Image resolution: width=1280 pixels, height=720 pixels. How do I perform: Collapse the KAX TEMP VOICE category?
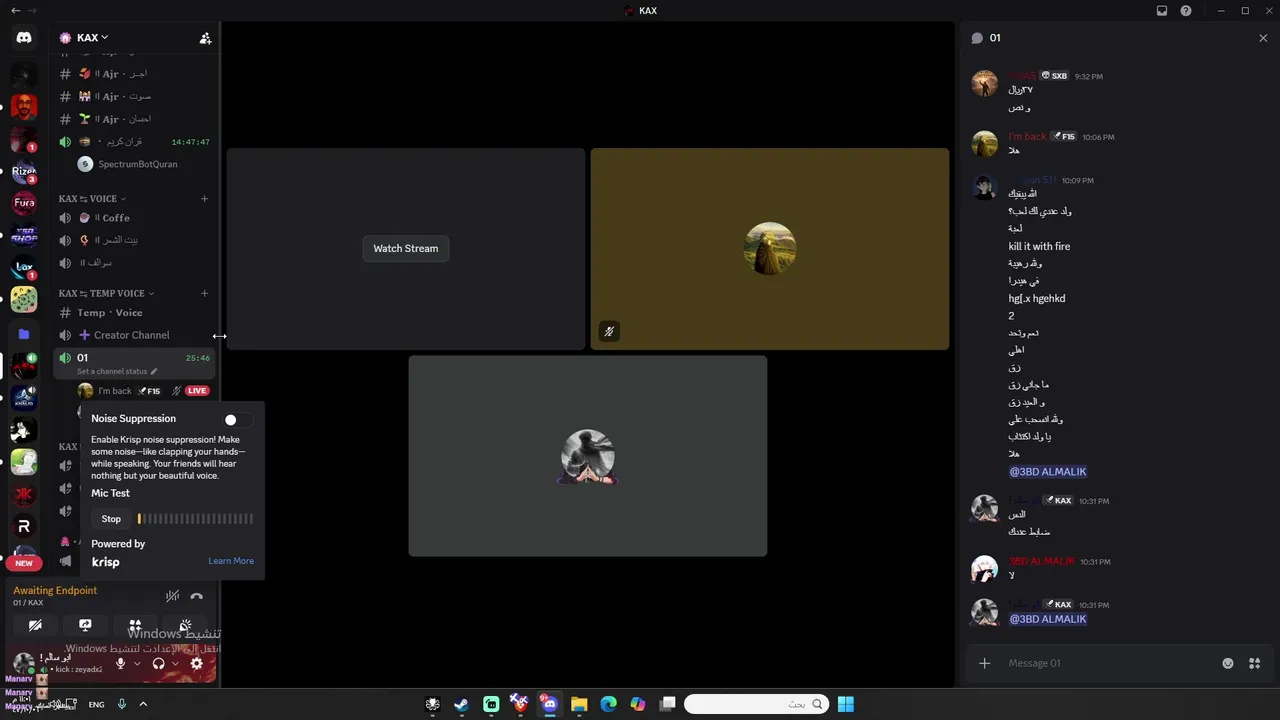(106, 293)
